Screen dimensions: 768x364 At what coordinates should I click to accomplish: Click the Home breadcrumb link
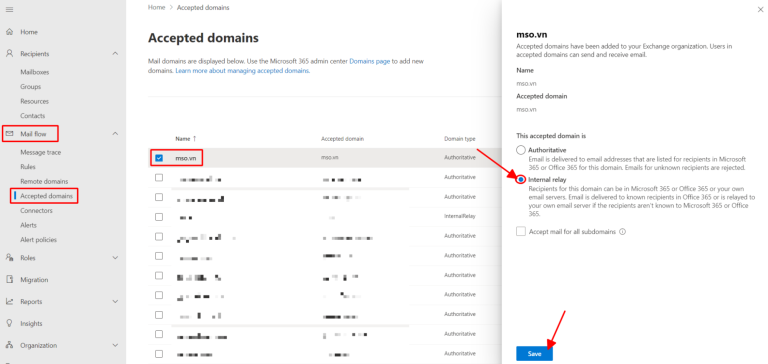156,8
